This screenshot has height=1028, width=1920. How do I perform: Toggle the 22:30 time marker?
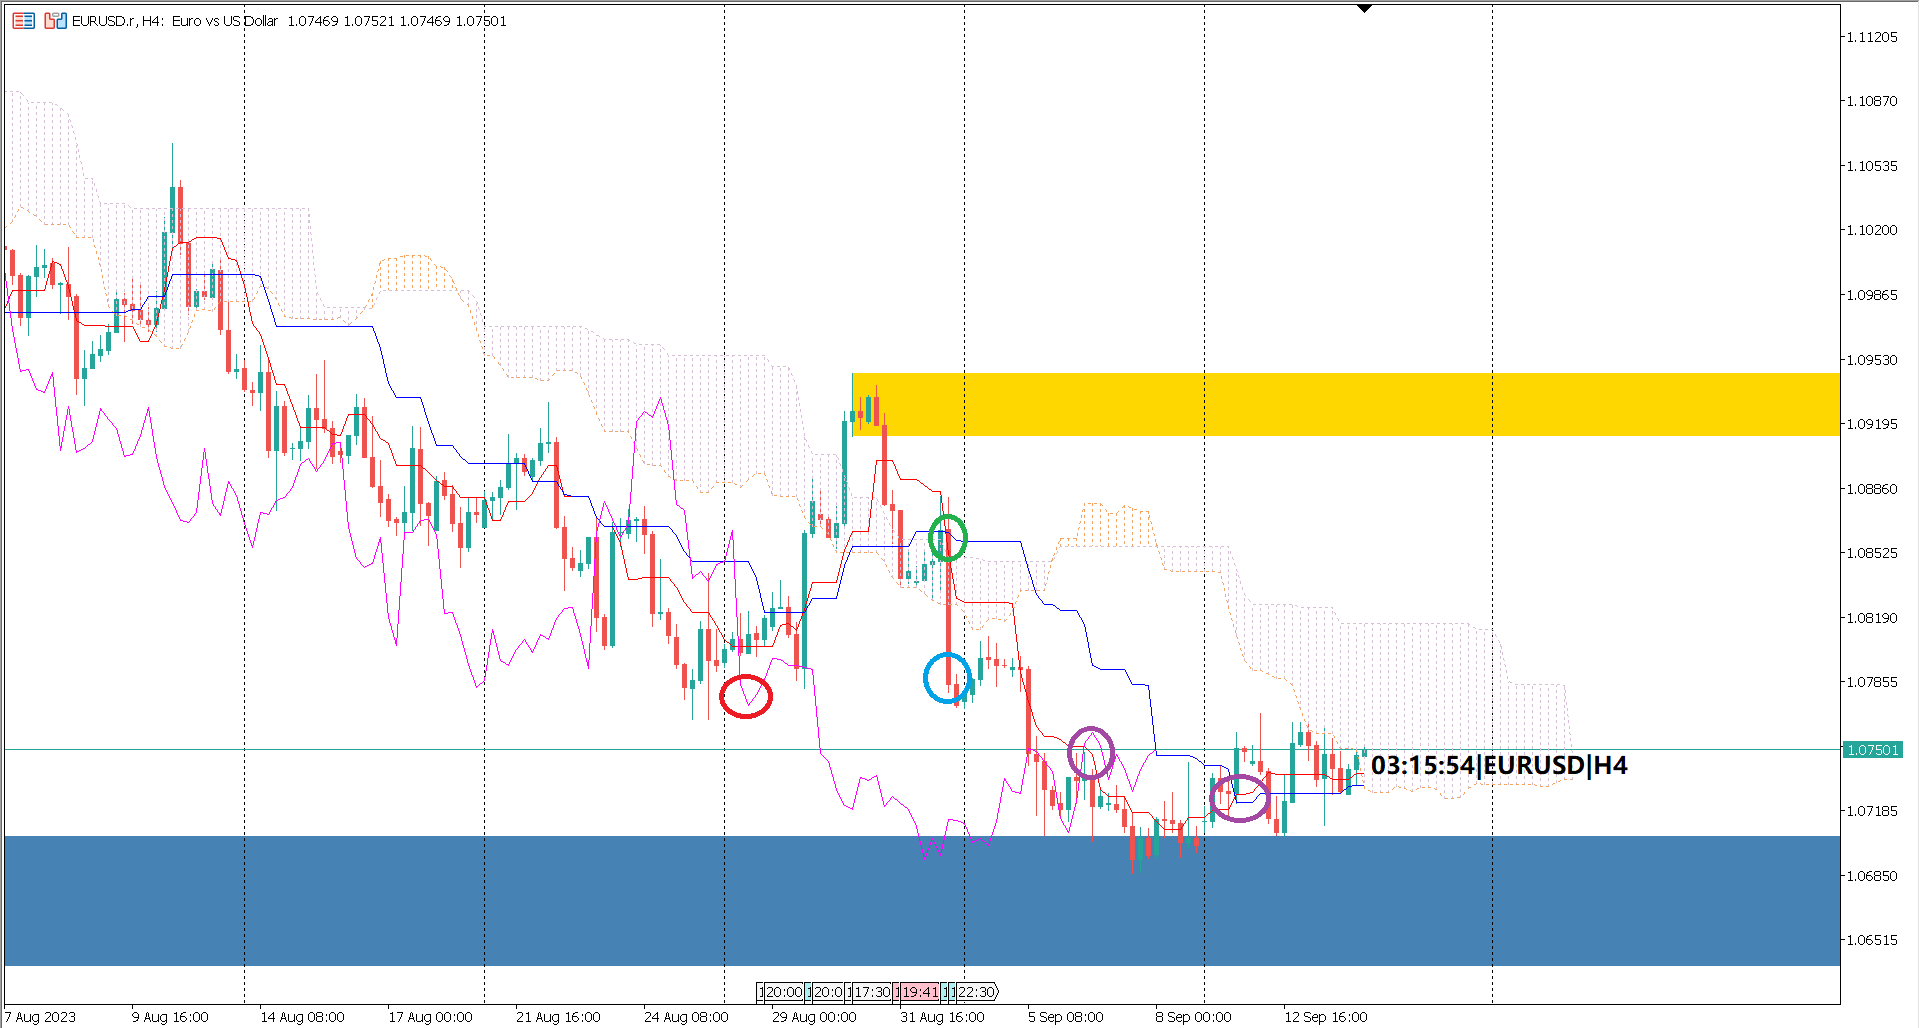click(975, 992)
